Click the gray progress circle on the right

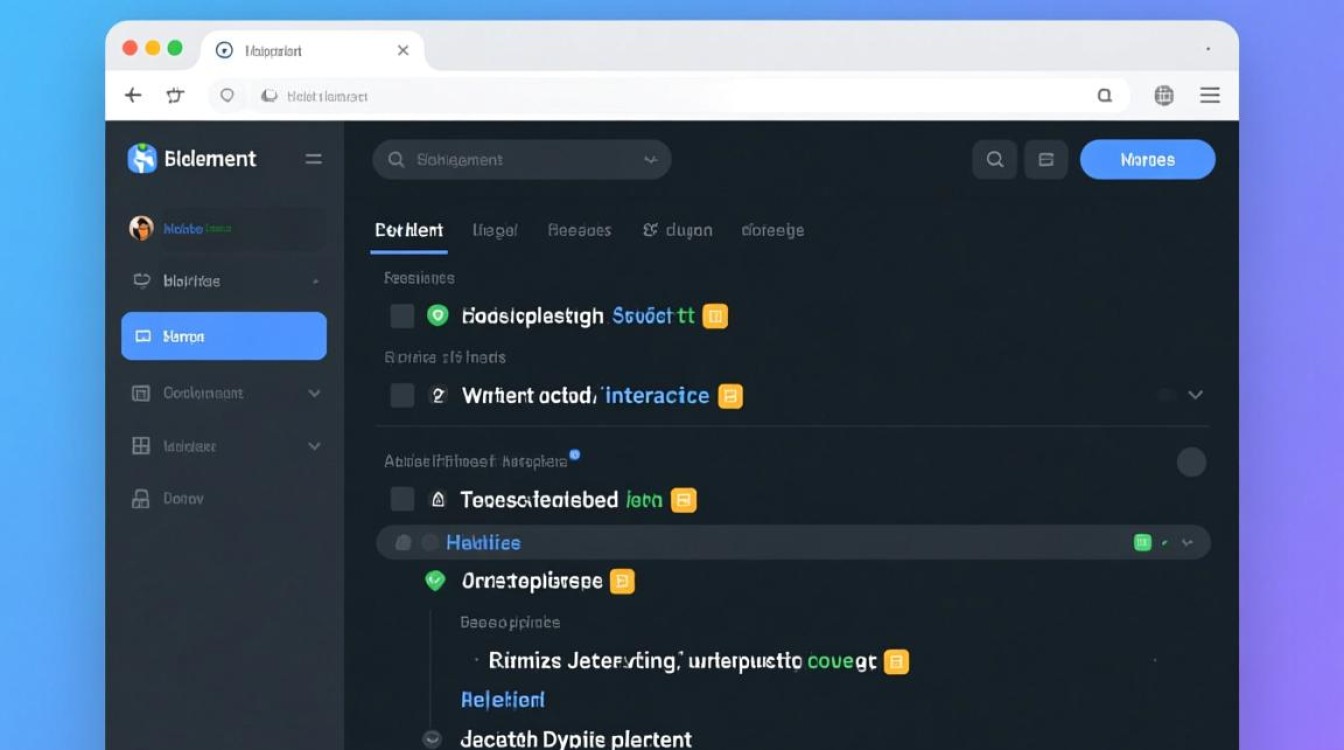[1191, 461]
